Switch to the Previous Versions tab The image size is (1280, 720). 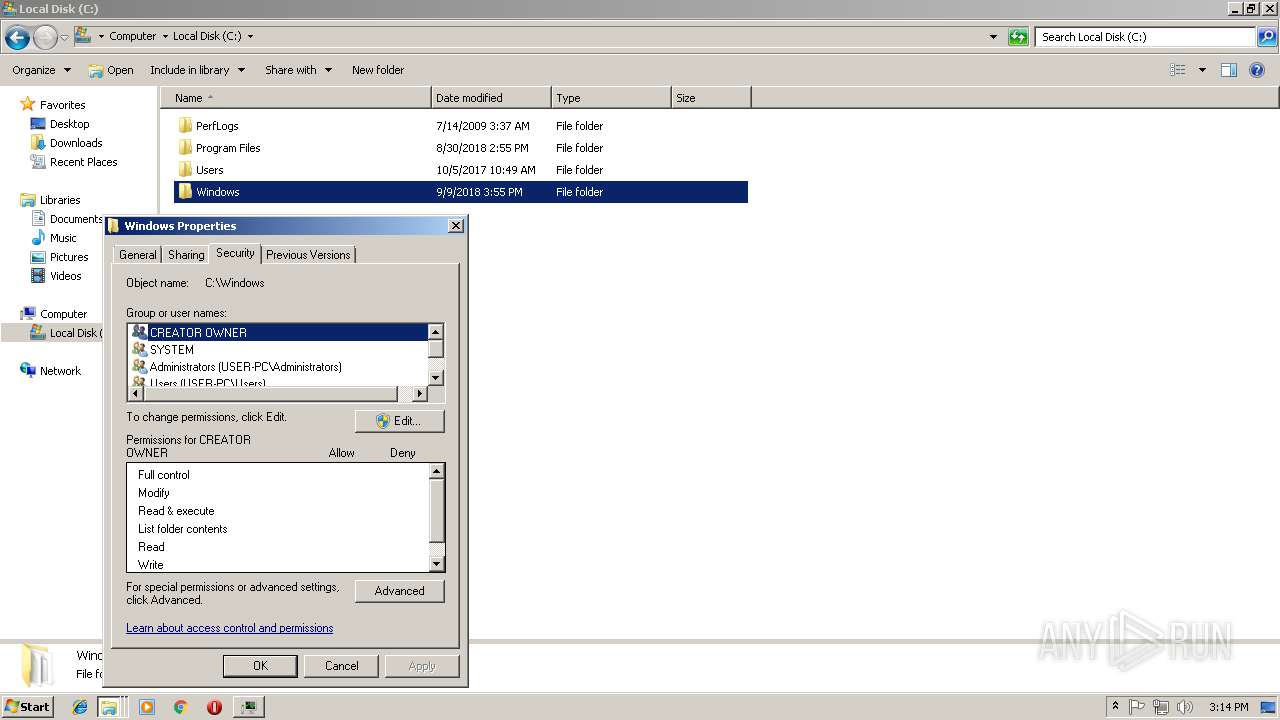(x=308, y=255)
